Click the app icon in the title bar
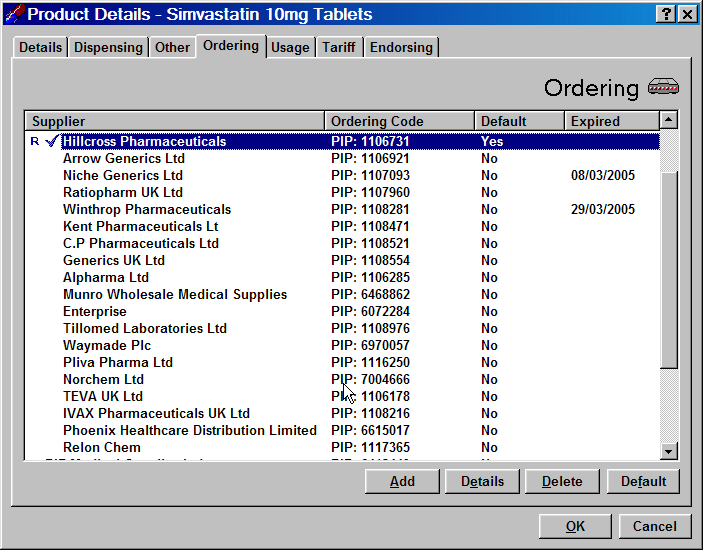 pos(13,14)
